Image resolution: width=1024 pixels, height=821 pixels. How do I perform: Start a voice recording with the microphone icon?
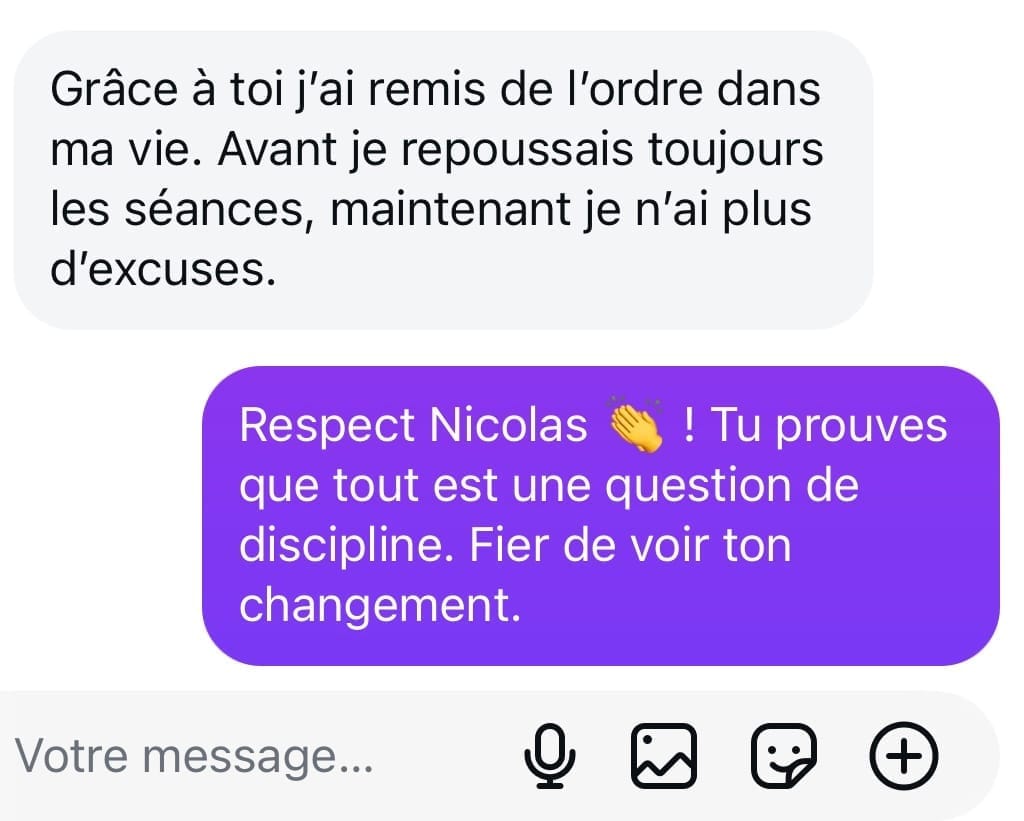coord(550,756)
